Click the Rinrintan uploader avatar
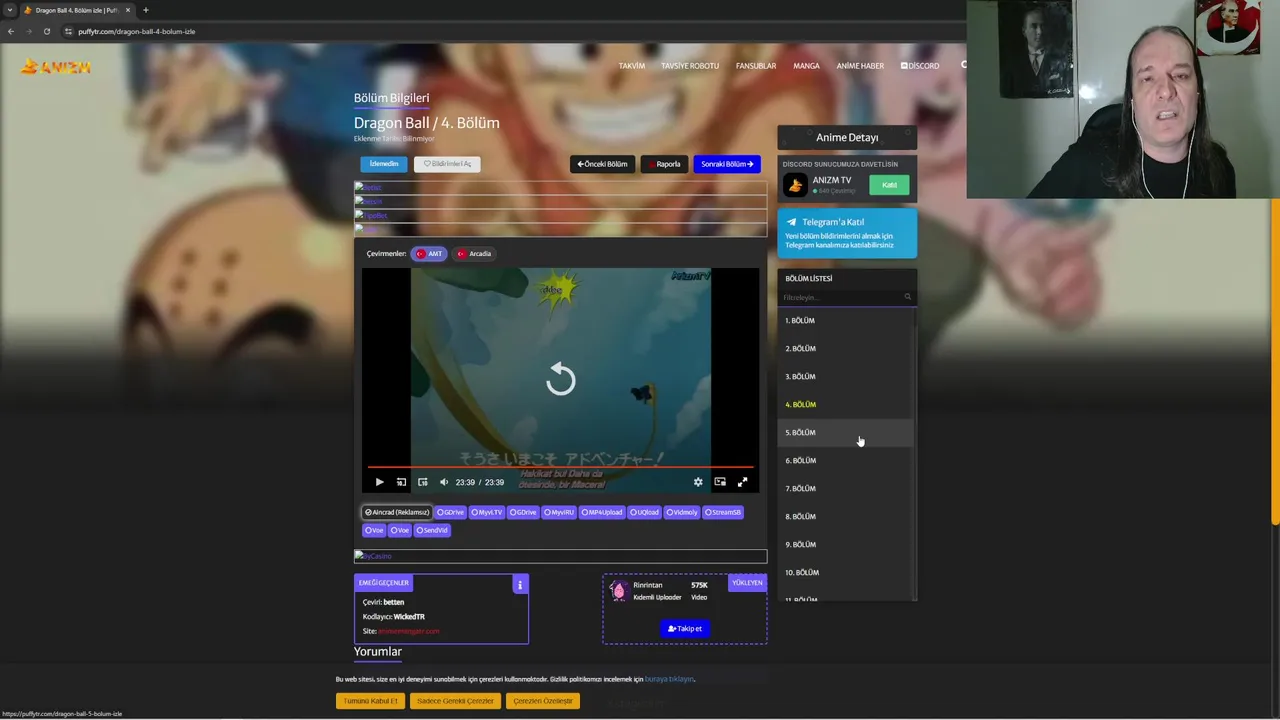The height and width of the screenshot is (720, 1280). point(618,591)
